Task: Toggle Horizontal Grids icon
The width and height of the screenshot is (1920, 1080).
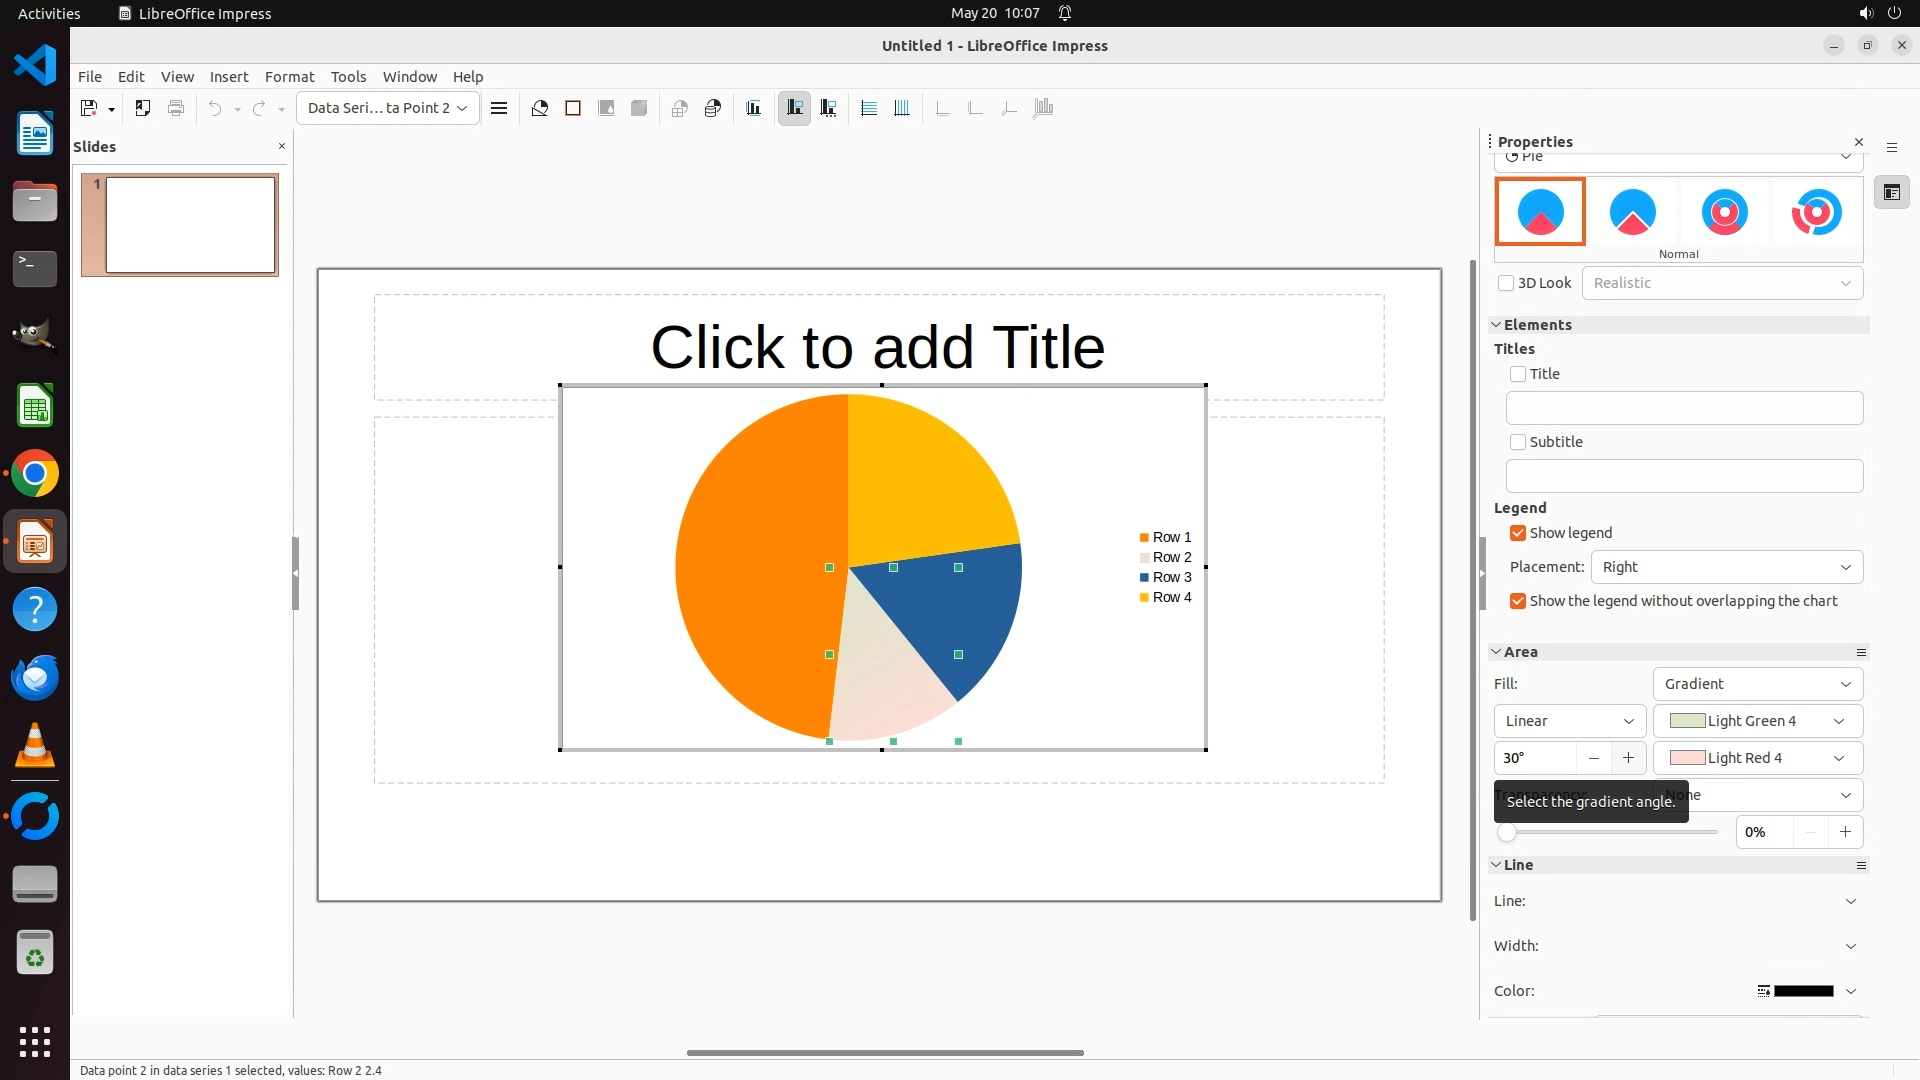Action: (x=869, y=108)
